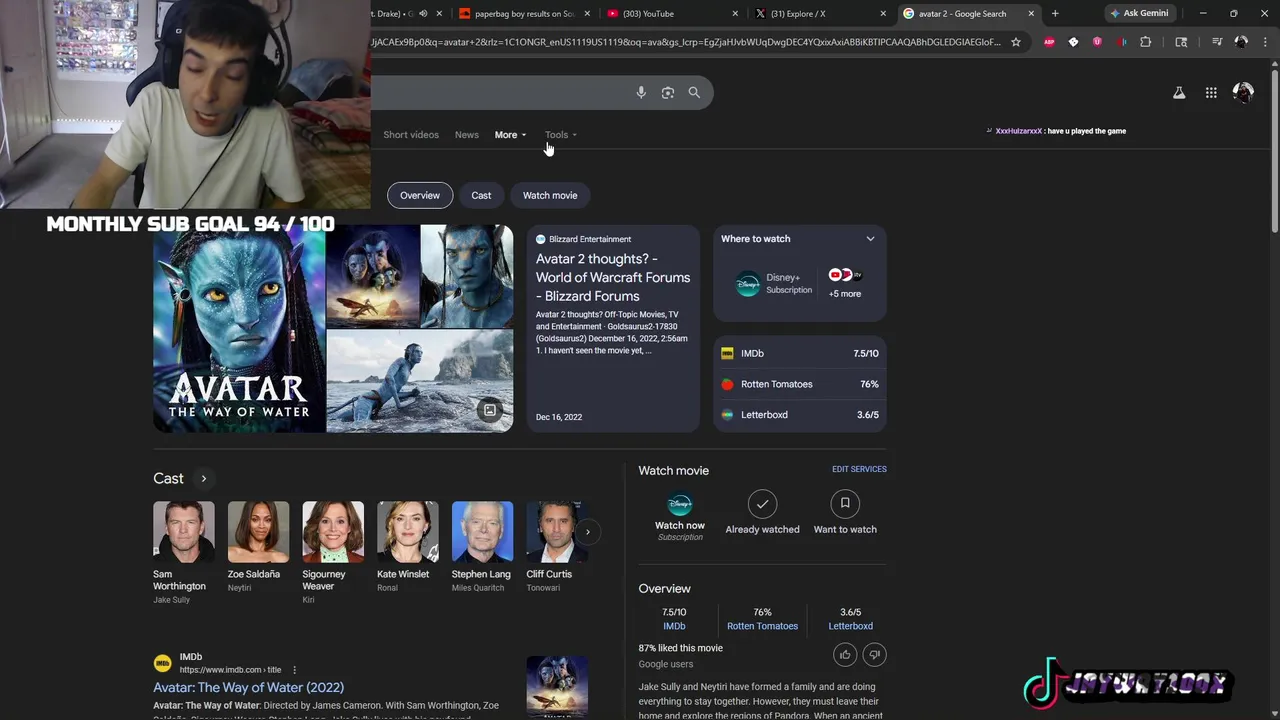1280x720 pixels.
Task: Open Cliff Curtis cast photo
Action: [556, 532]
